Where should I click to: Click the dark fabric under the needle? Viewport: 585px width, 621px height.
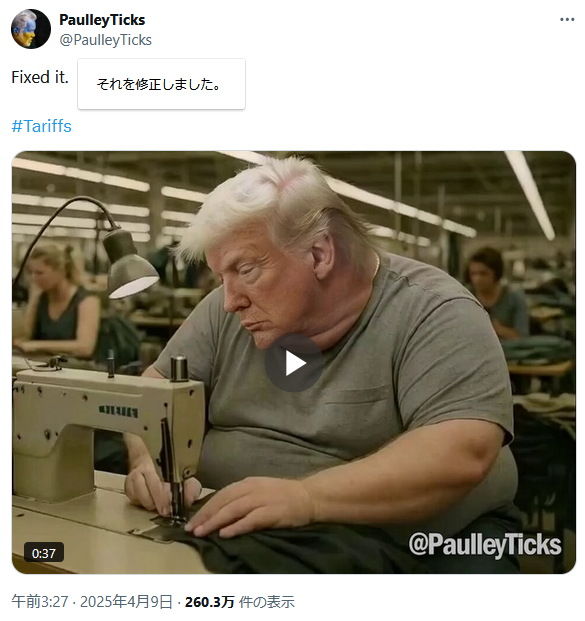point(301,551)
